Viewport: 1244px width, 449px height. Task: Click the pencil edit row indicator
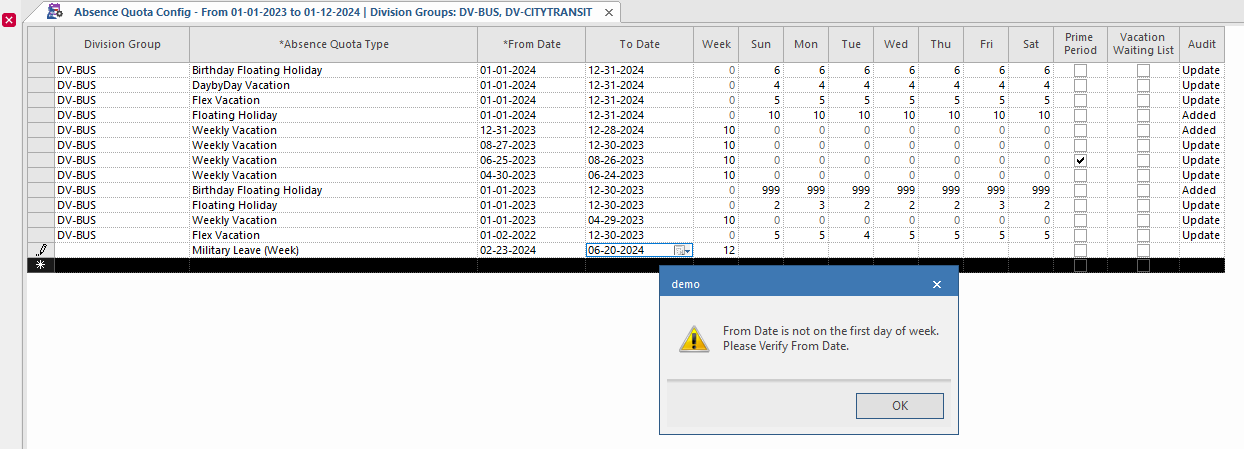(41, 250)
